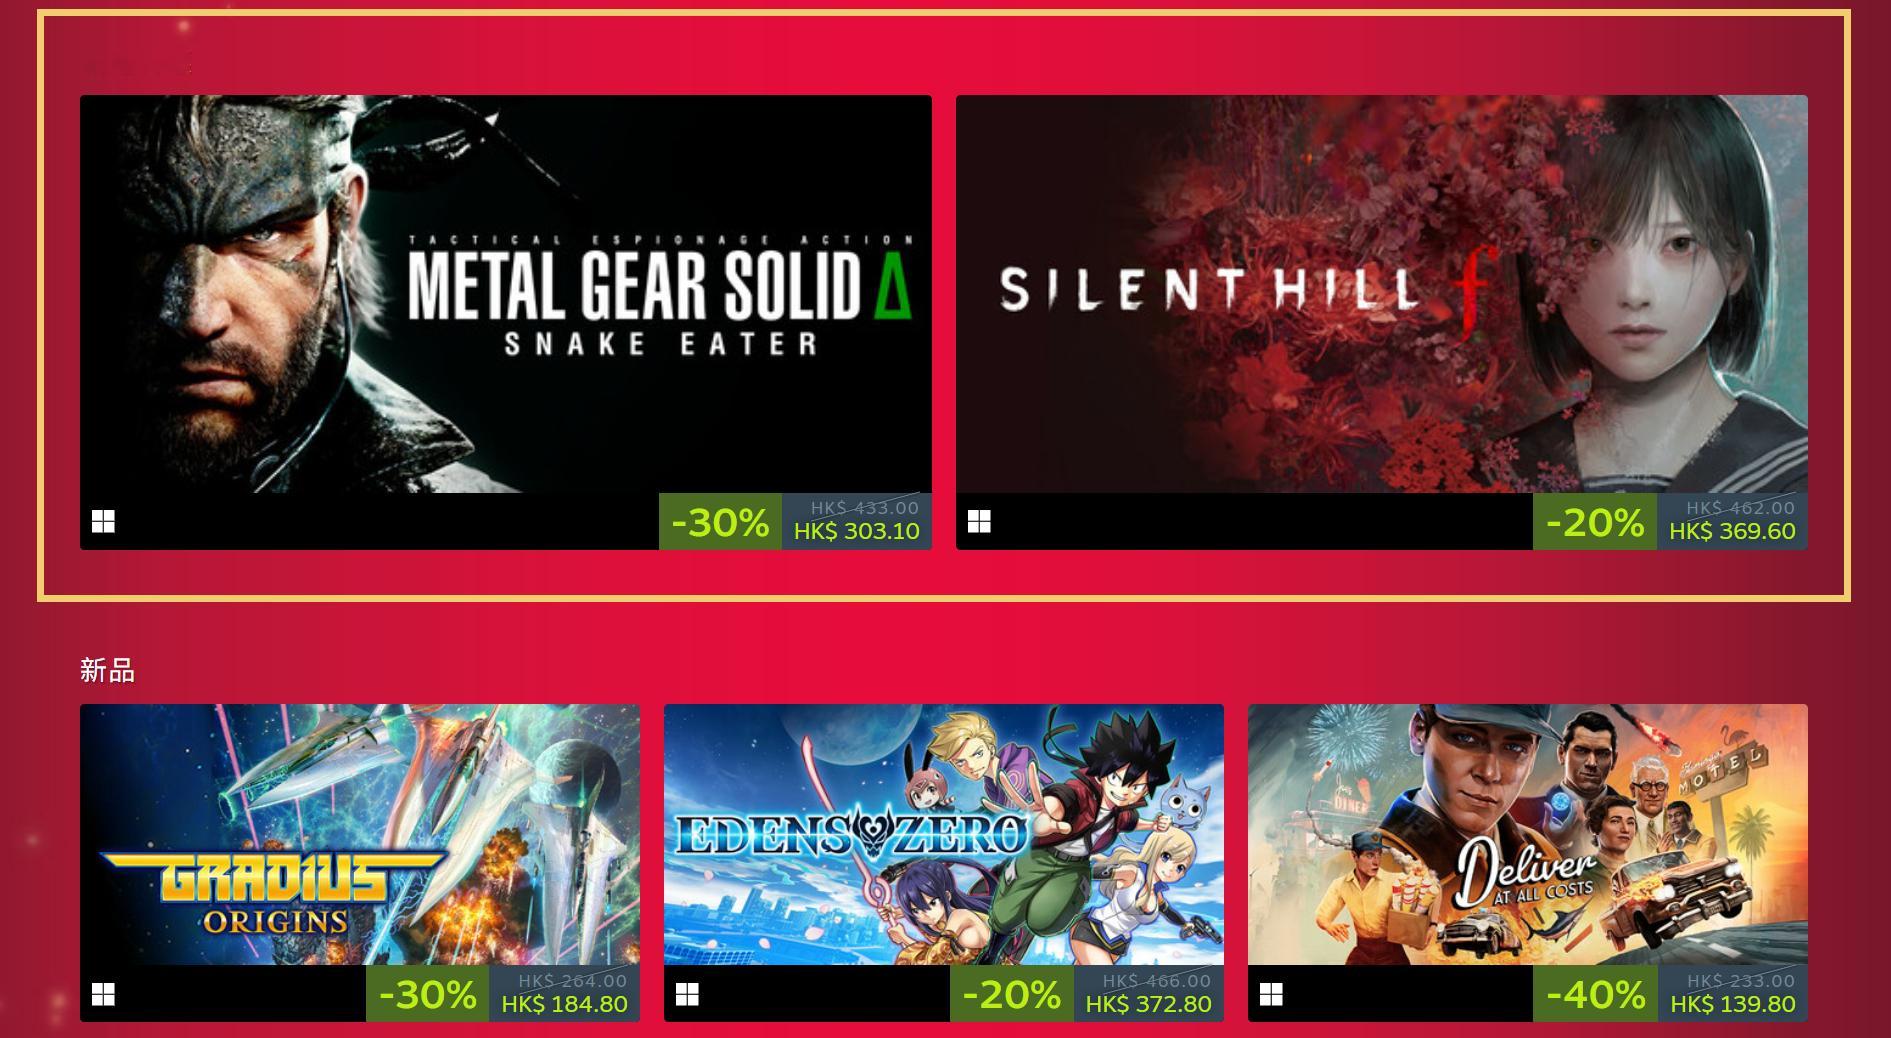Viewport: 1891px width, 1038px height.
Task: Open Silent Hill f game banner
Action: [x=1382, y=294]
